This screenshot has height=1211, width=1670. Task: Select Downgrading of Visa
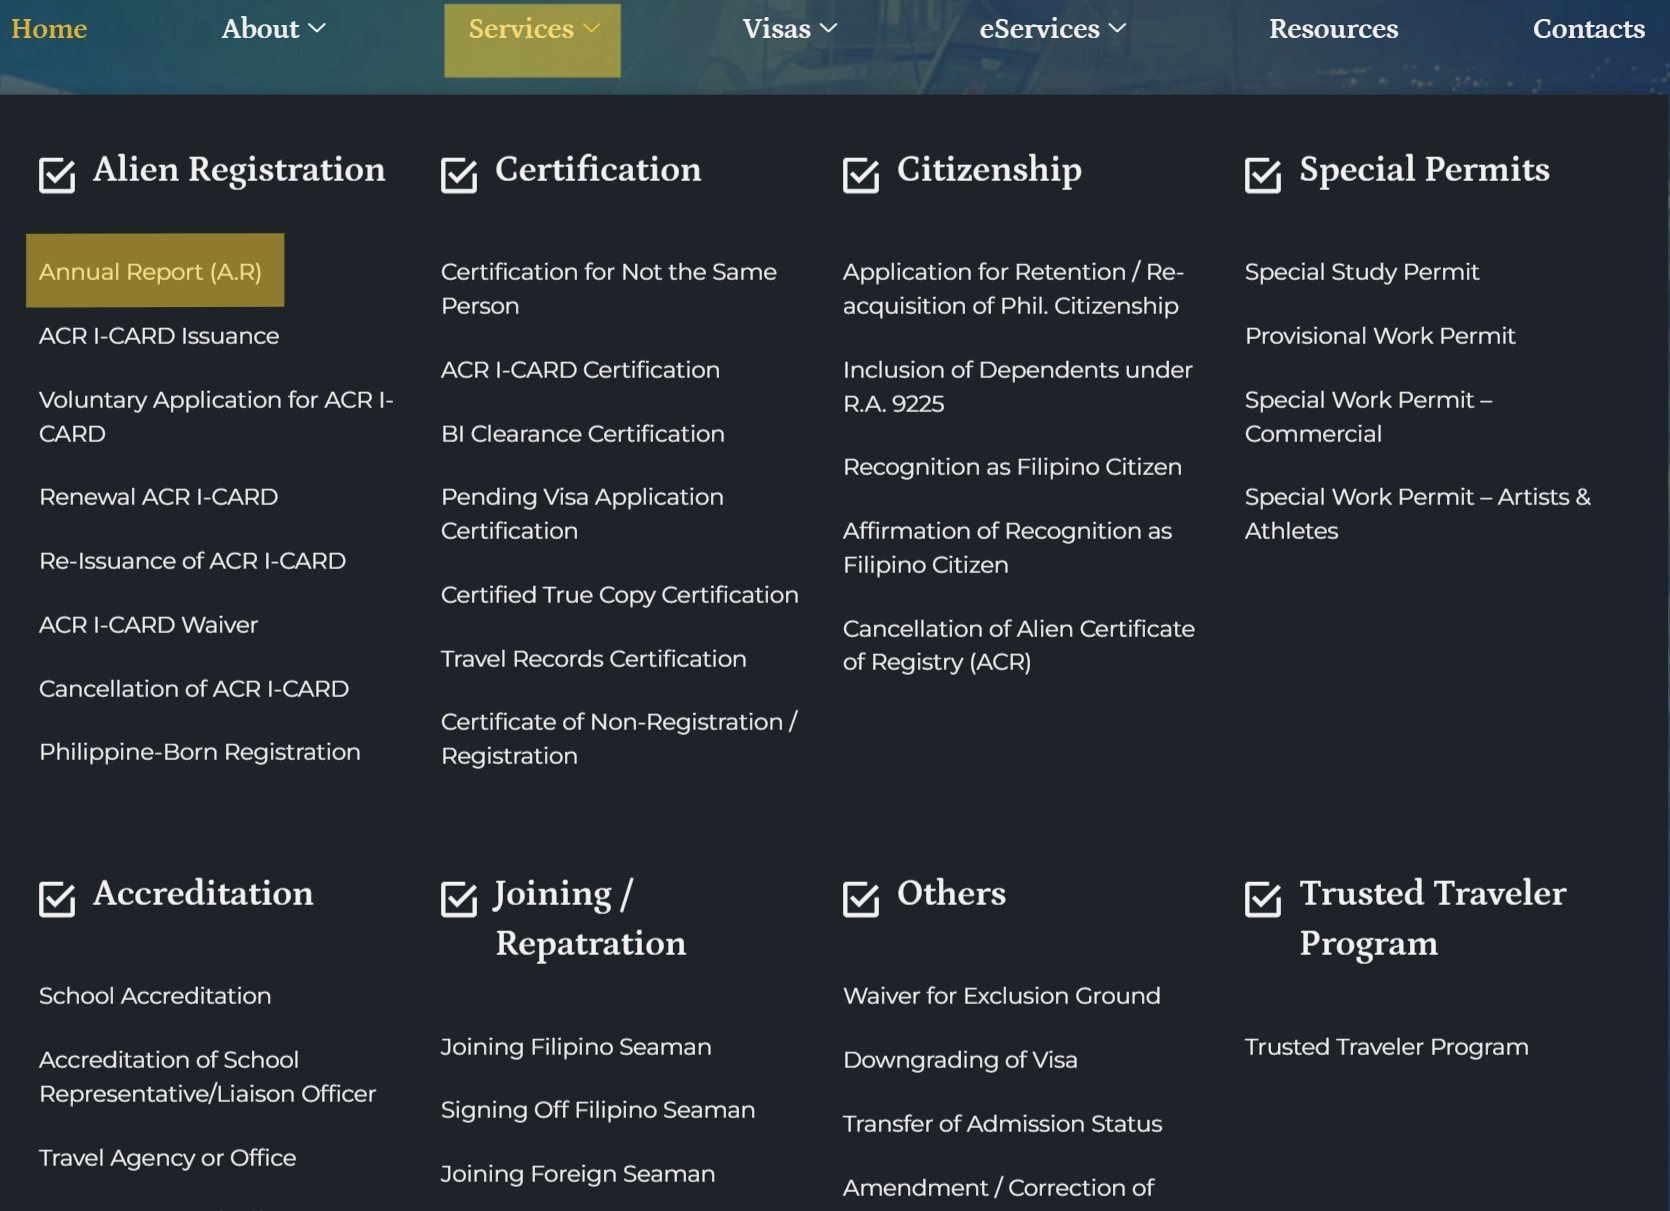click(x=960, y=1060)
